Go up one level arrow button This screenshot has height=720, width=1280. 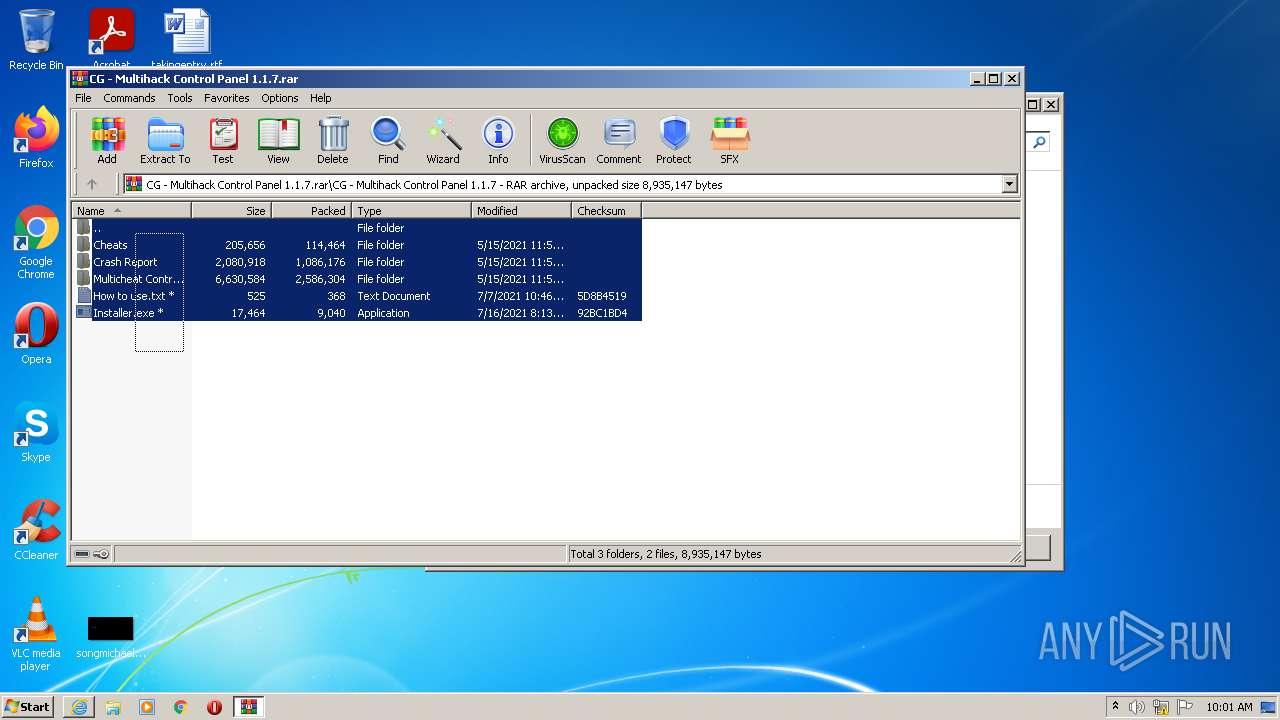[x=92, y=184]
